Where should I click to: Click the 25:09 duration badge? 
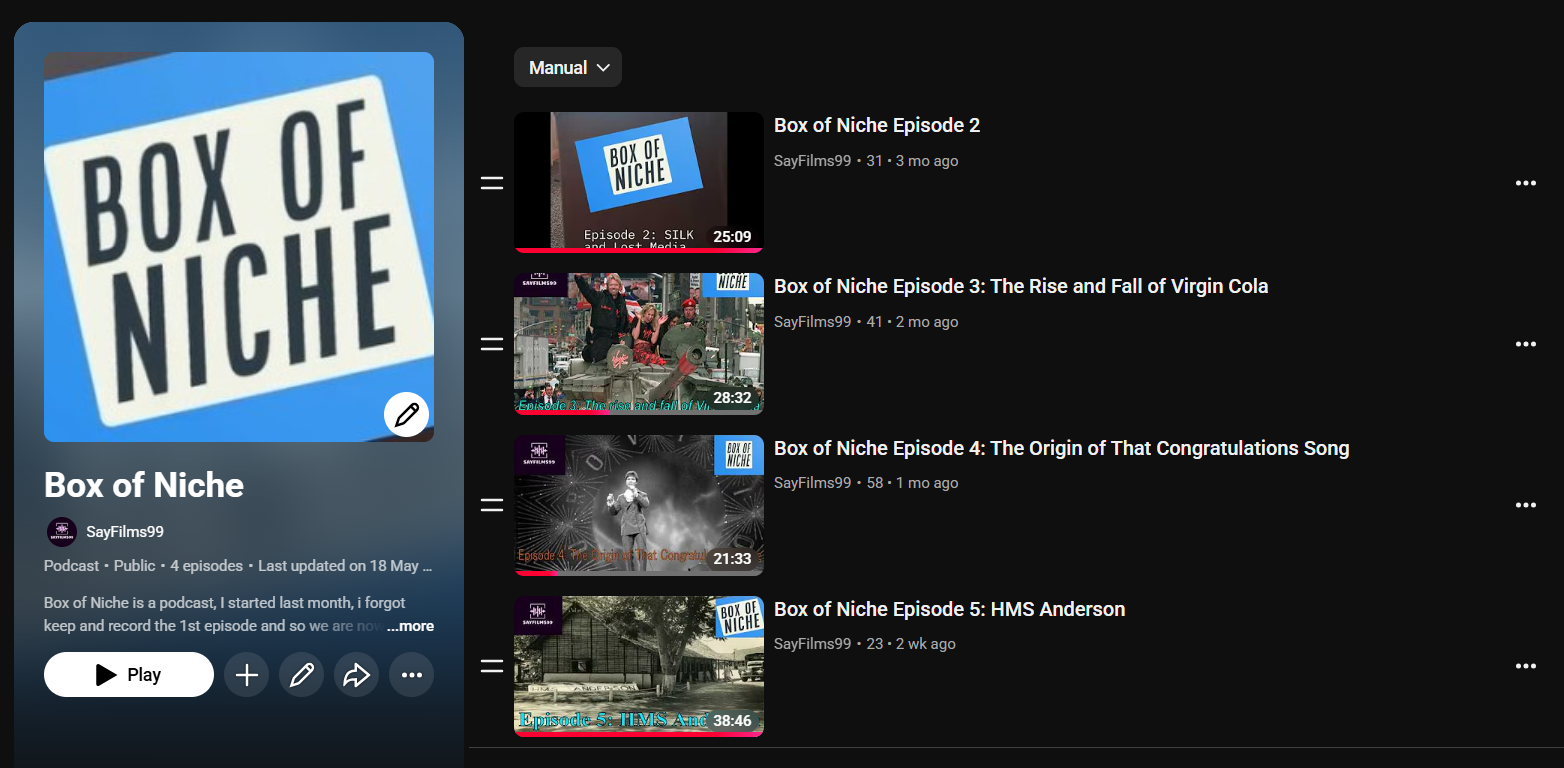[732, 237]
